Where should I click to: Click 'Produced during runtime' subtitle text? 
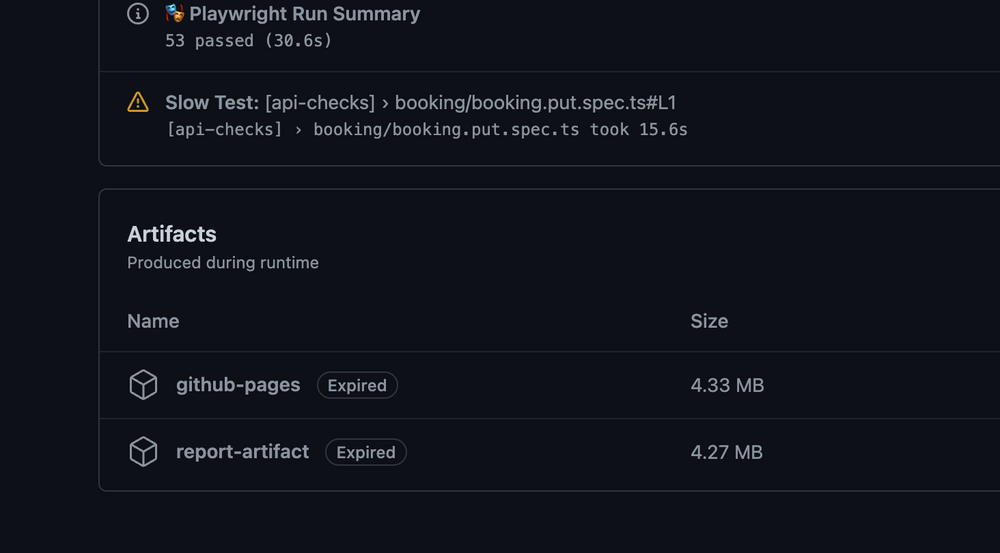(223, 263)
